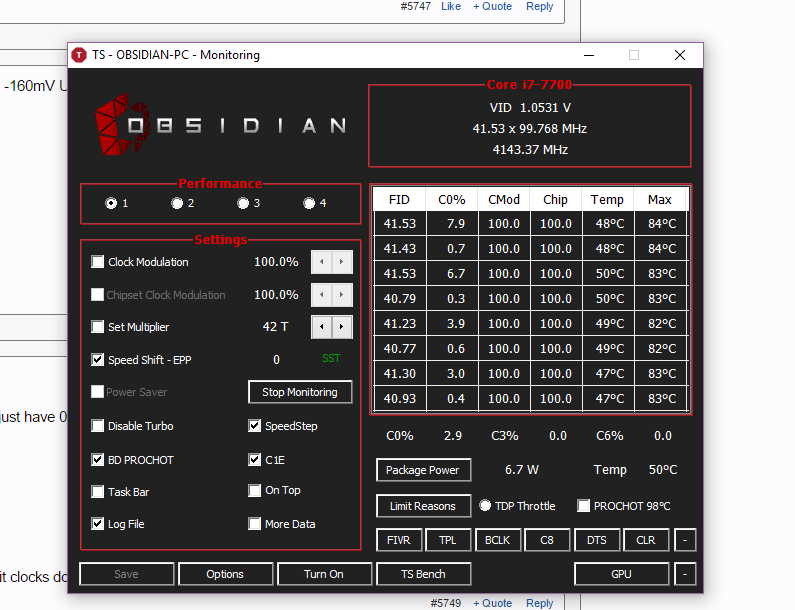This screenshot has width=795, height=610.
Task: Enable the Set Multiplier checkbox
Action: pos(97,327)
